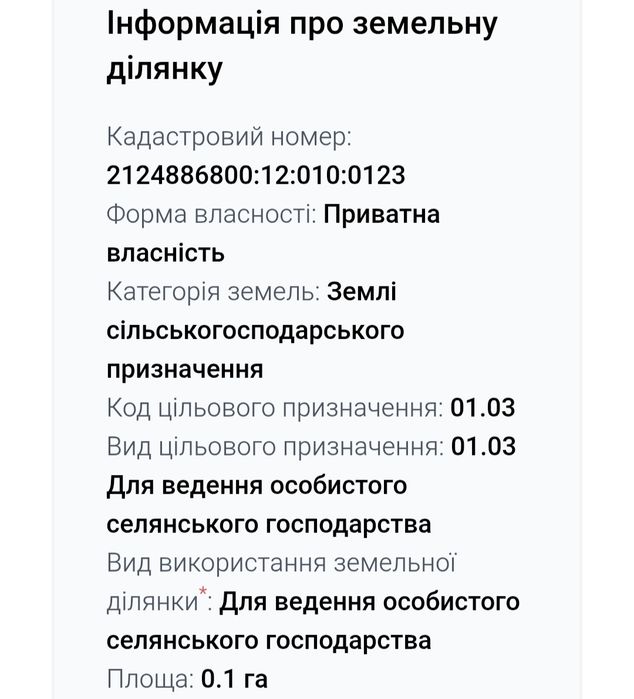Screen dimensions: 634x699
Task: Click the 'Категорія земель:' label
Action: click(213, 291)
